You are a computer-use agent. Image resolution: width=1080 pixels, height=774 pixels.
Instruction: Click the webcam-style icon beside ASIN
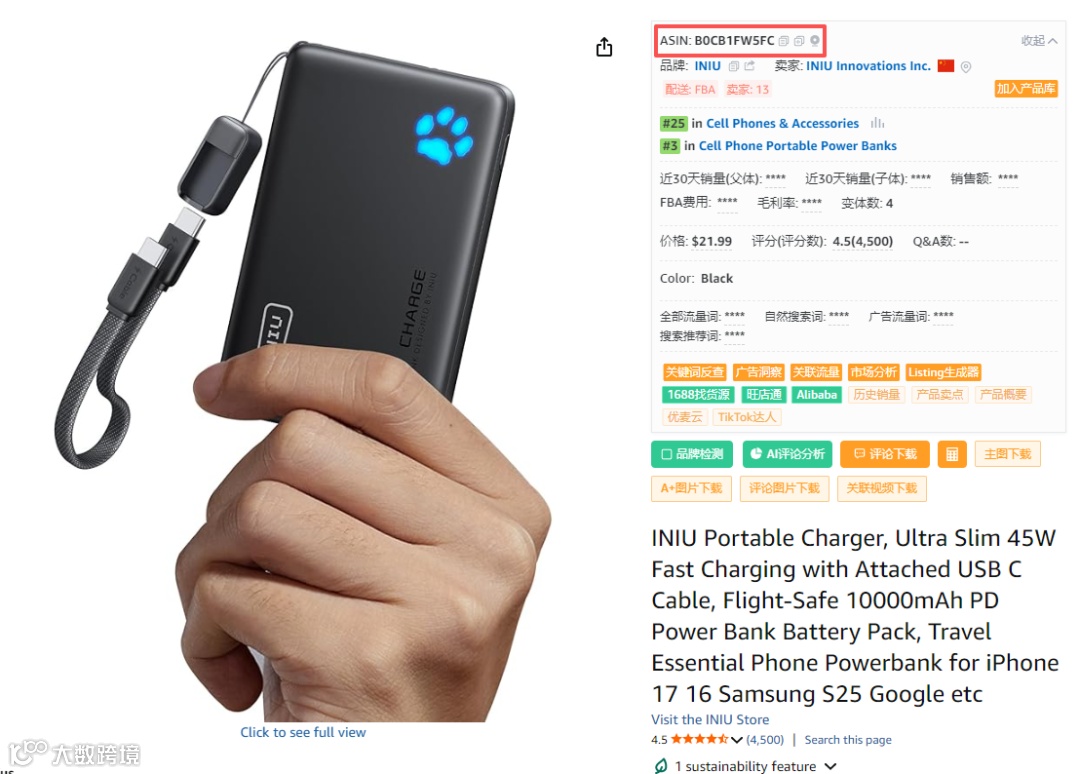click(x=815, y=41)
